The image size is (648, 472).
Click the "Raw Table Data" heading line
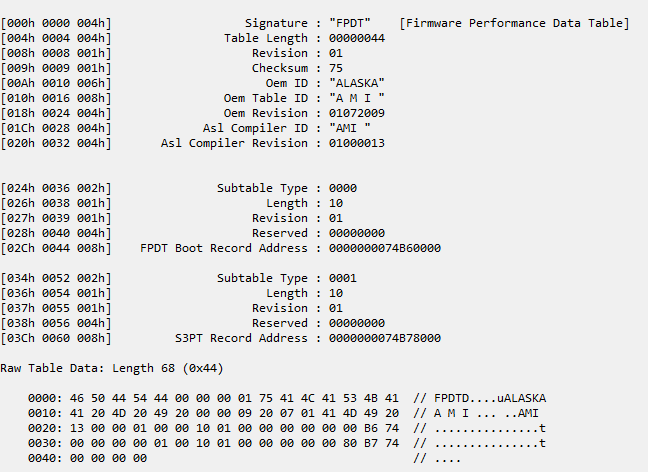pyautogui.click(x=112, y=368)
